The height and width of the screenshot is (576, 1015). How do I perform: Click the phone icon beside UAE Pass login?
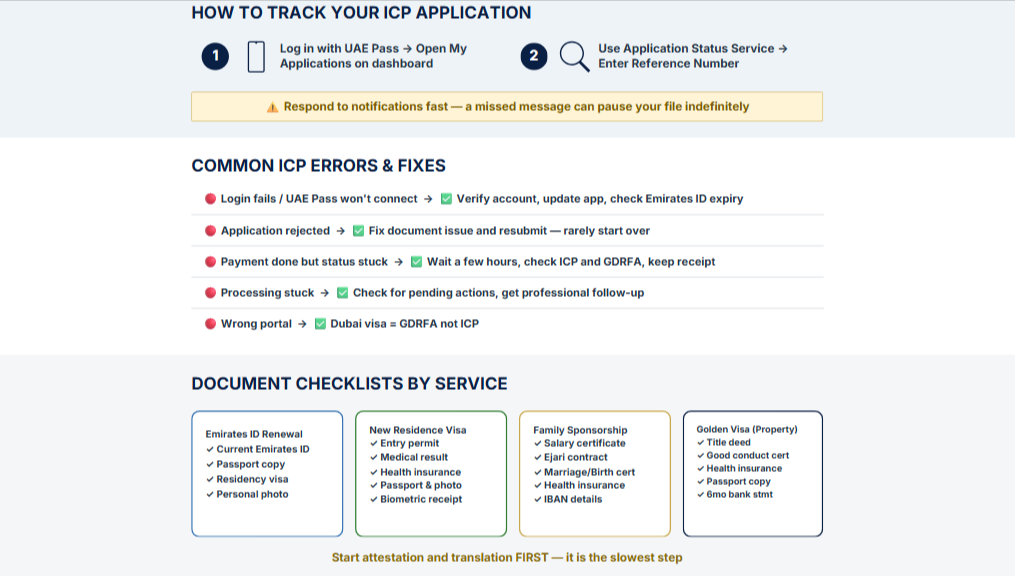click(256, 56)
